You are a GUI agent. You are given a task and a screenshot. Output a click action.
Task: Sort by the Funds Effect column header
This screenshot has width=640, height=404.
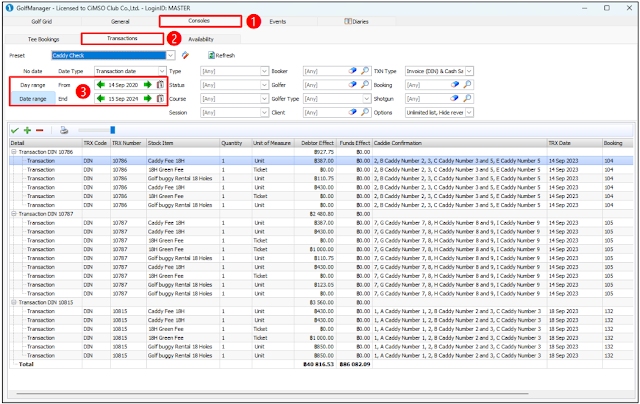(354, 143)
